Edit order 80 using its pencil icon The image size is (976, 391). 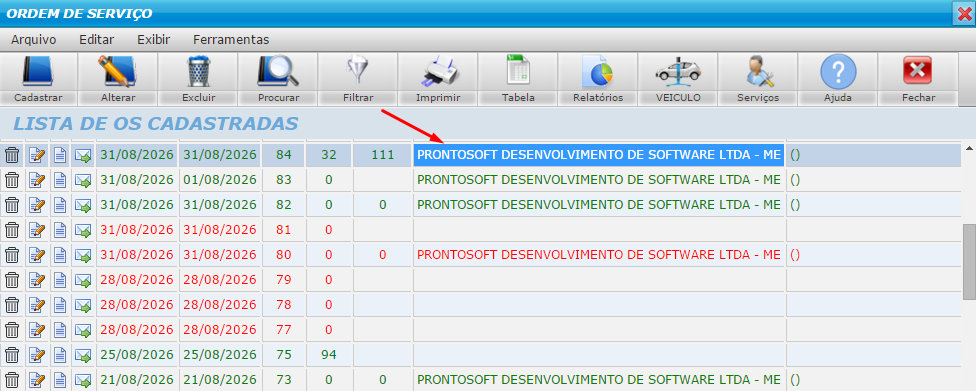tap(37, 255)
